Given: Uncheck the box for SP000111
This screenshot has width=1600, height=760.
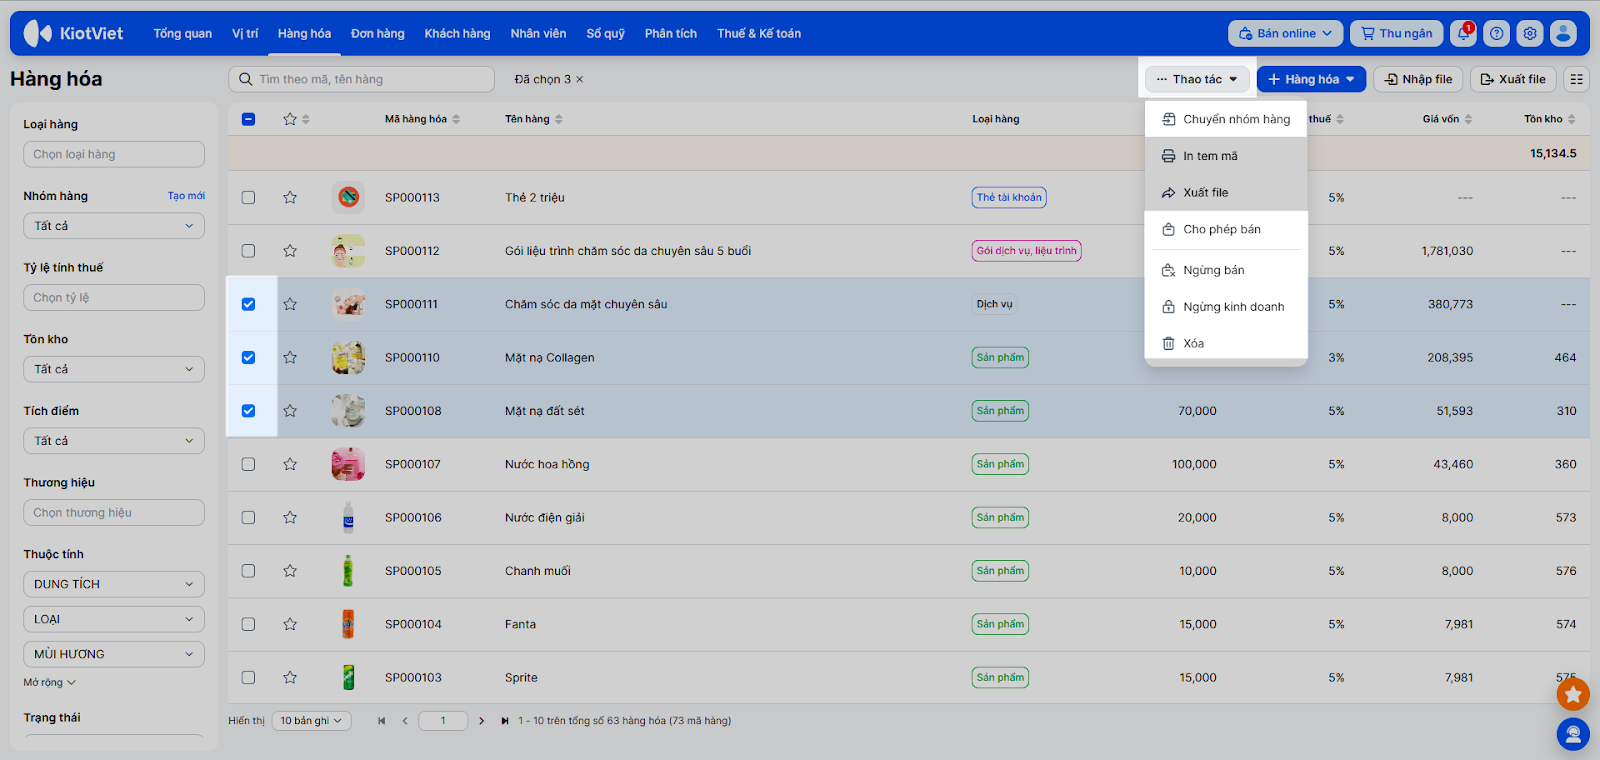Looking at the screenshot, I should tap(249, 304).
